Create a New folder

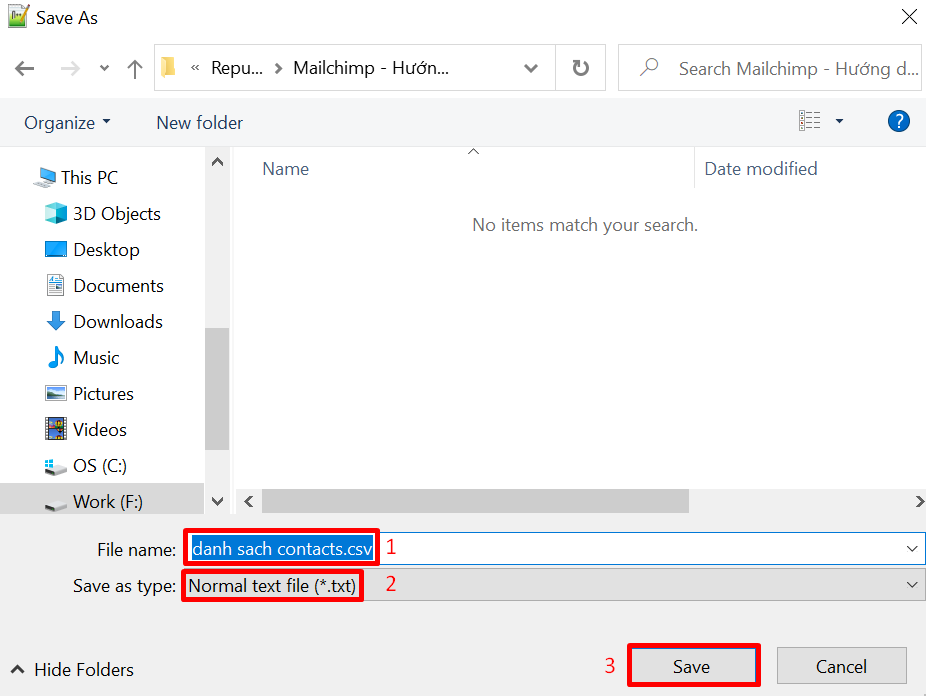pos(199,122)
